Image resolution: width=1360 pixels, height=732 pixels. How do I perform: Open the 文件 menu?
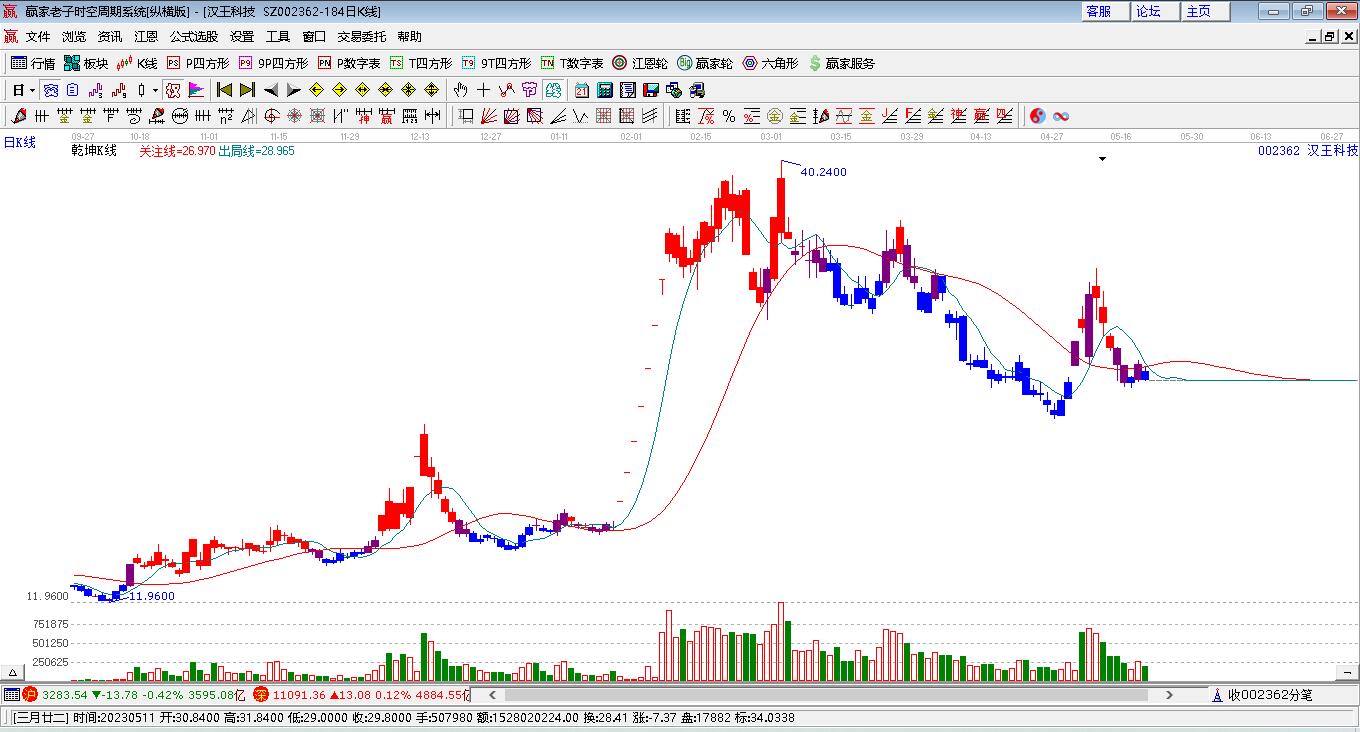(x=38, y=37)
